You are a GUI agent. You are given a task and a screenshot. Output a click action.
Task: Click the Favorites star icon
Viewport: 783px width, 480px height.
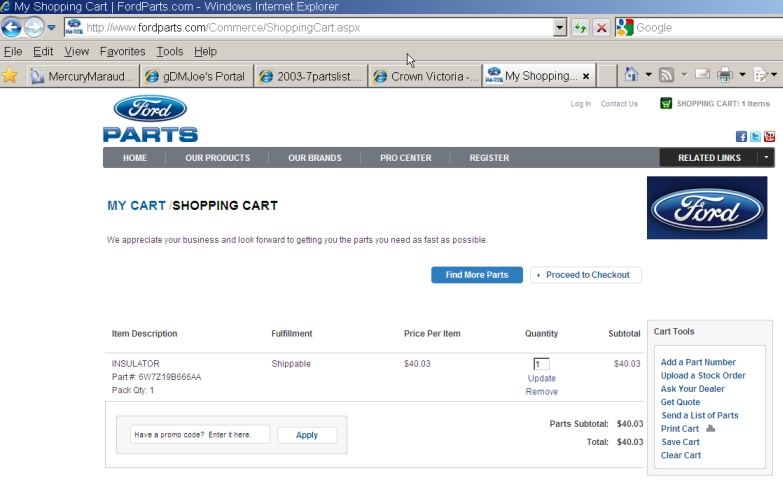[x=10, y=75]
